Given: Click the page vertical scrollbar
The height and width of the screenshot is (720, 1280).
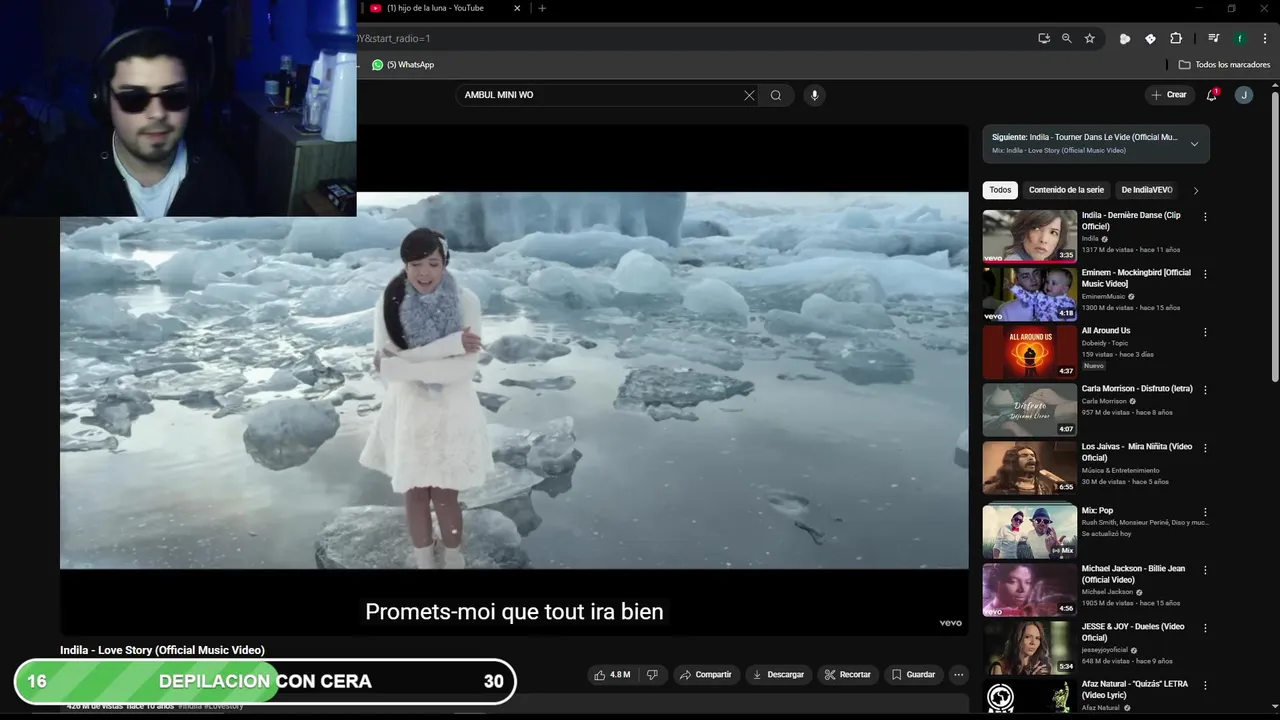Looking at the screenshot, I should 1275,235.
